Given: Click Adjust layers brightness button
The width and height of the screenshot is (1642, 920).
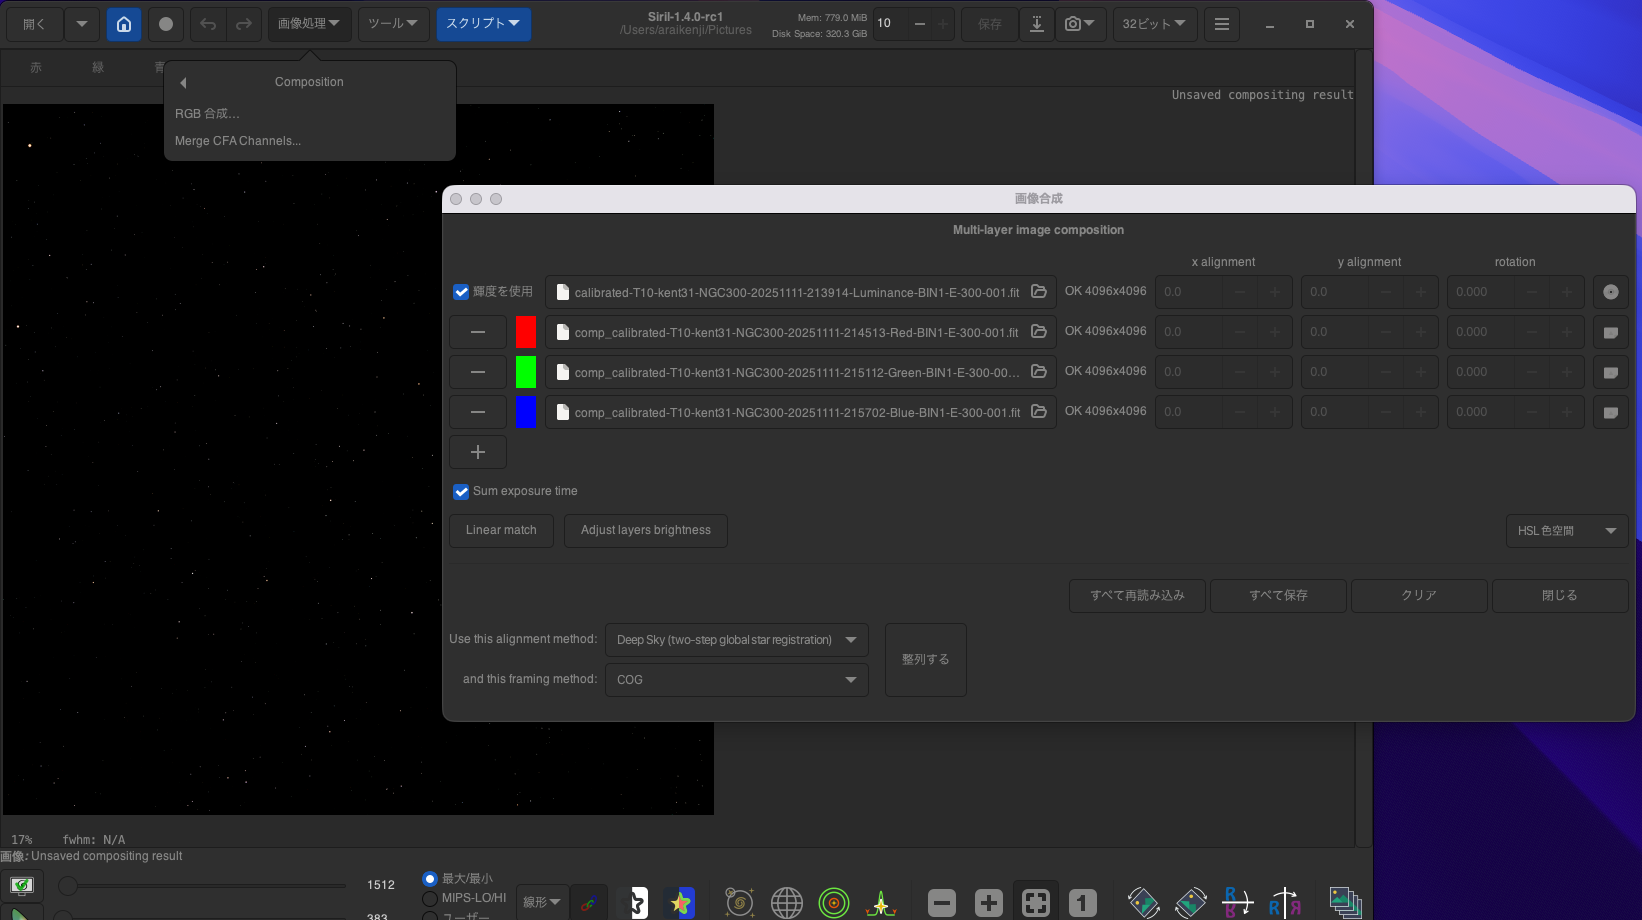Looking at the screenshot, I should (x=645, y=530).
